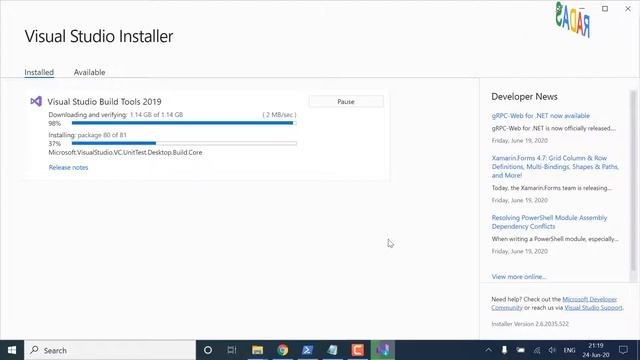Viewport: 640px width, 360px height.
Task: Click Visual Studio Installer taskbar icon
Action: pyautogui.click(x=383, y=350)
